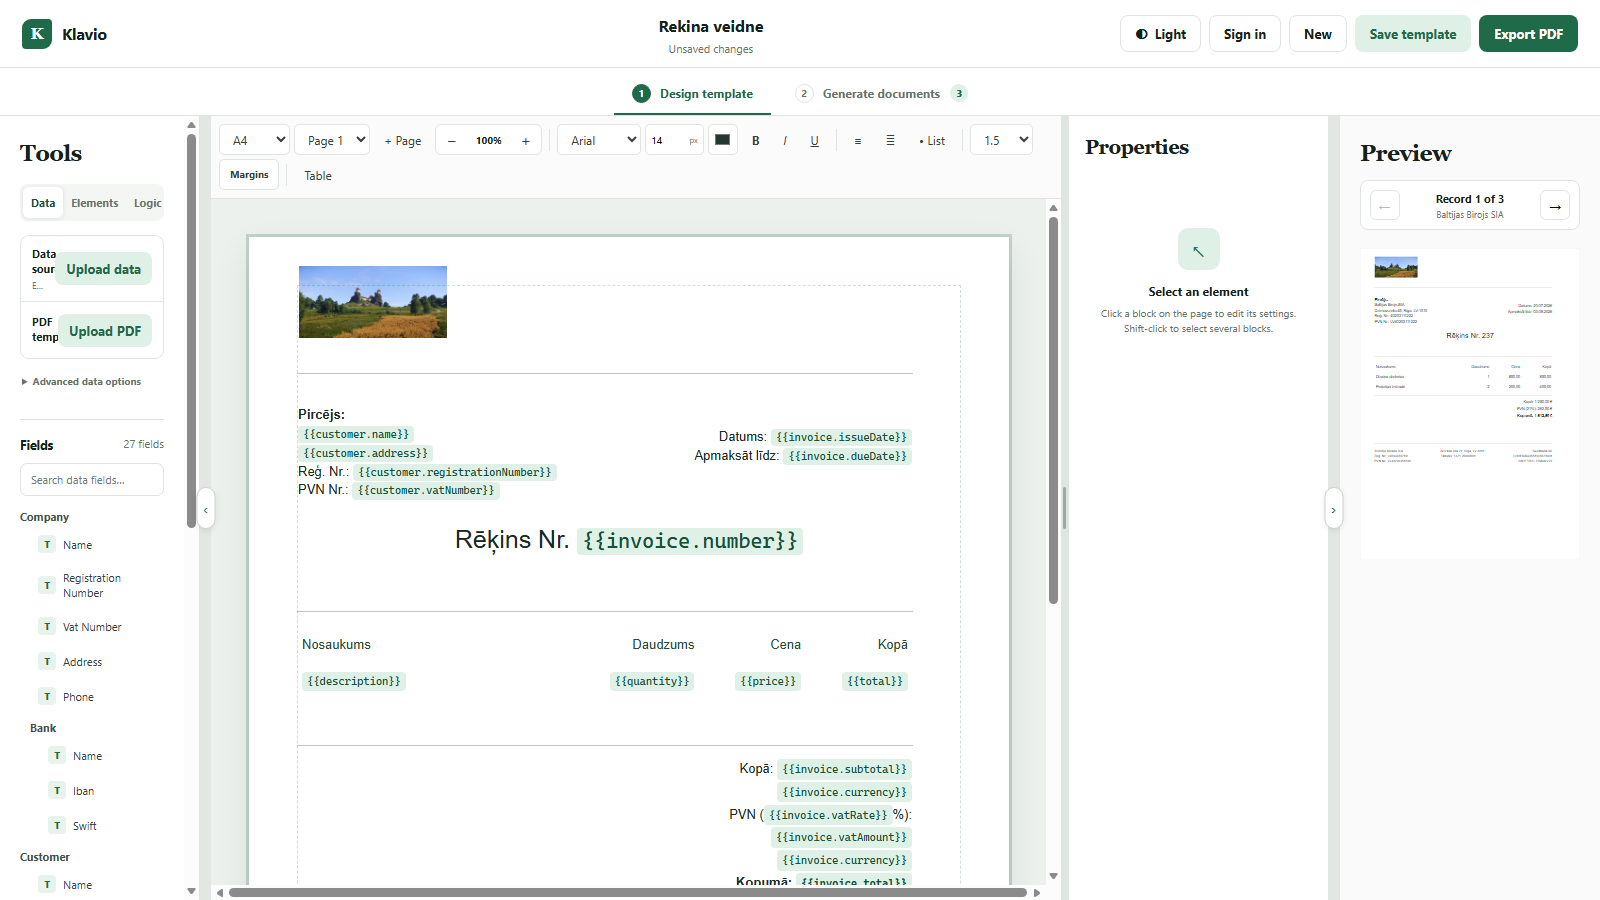Collapse the Tools panel with the left chevron
The width and height of the screenshot is (1600, 900).
(x=206, y=510)
